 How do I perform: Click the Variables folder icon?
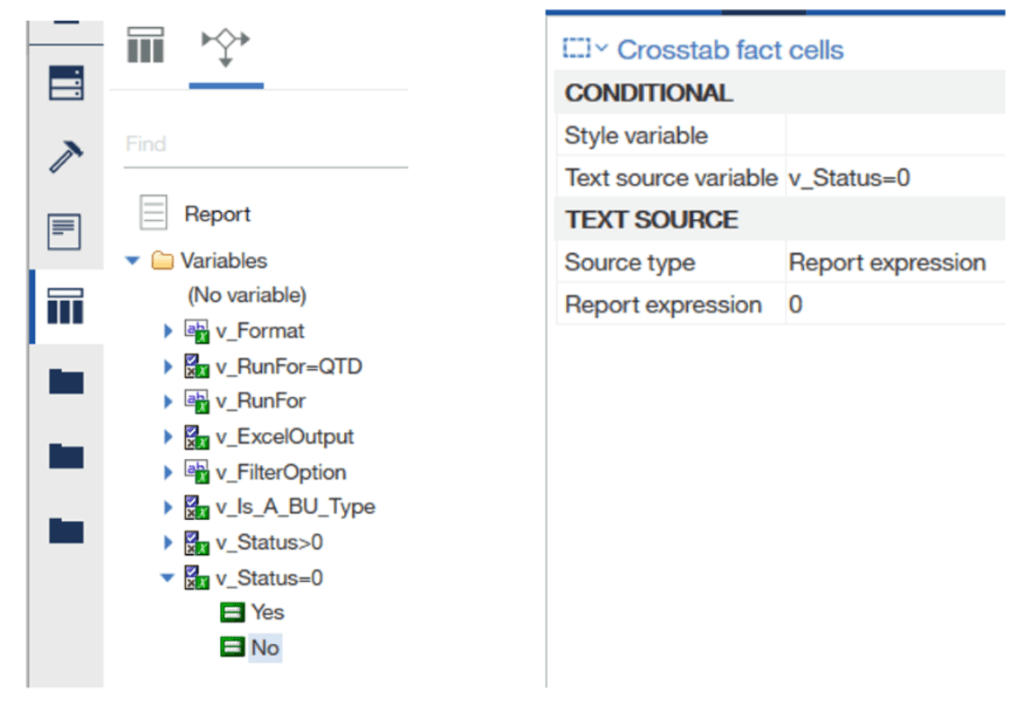click(162, 261)
